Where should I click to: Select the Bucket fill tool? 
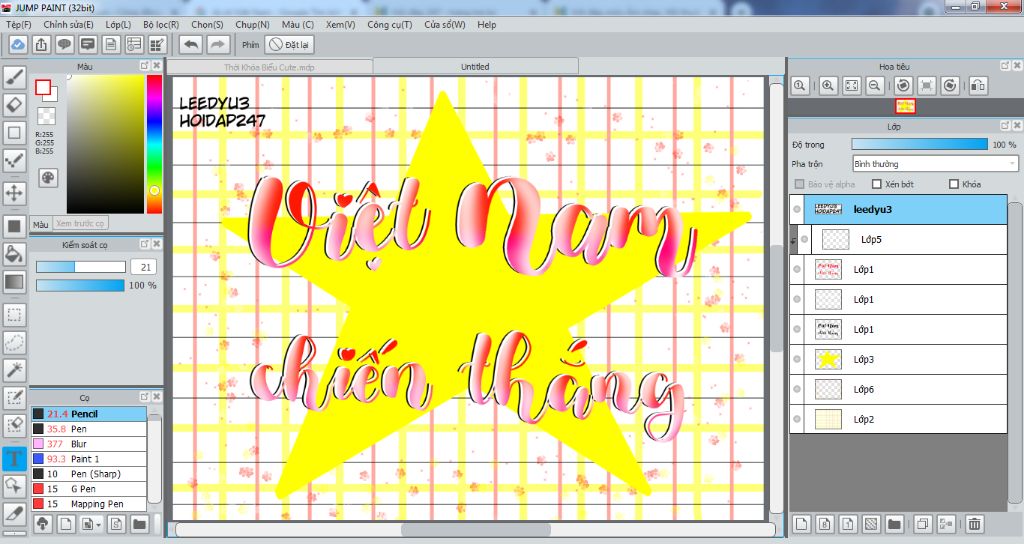[14, 253]
